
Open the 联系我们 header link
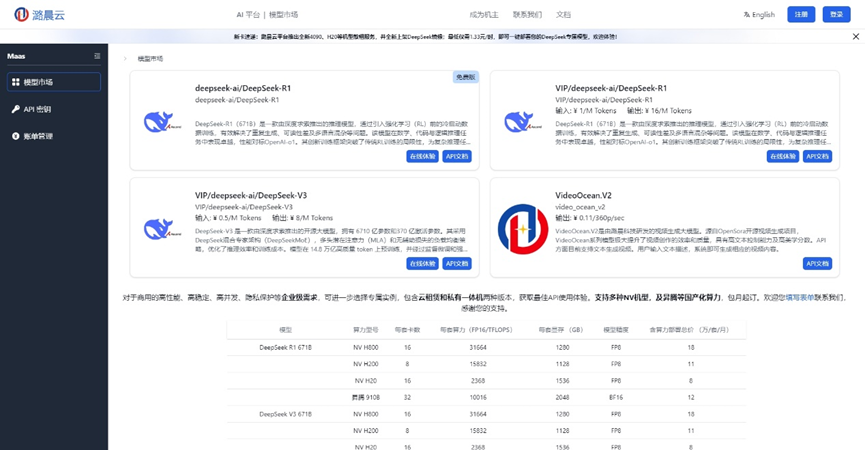click(x=527, y=15)
